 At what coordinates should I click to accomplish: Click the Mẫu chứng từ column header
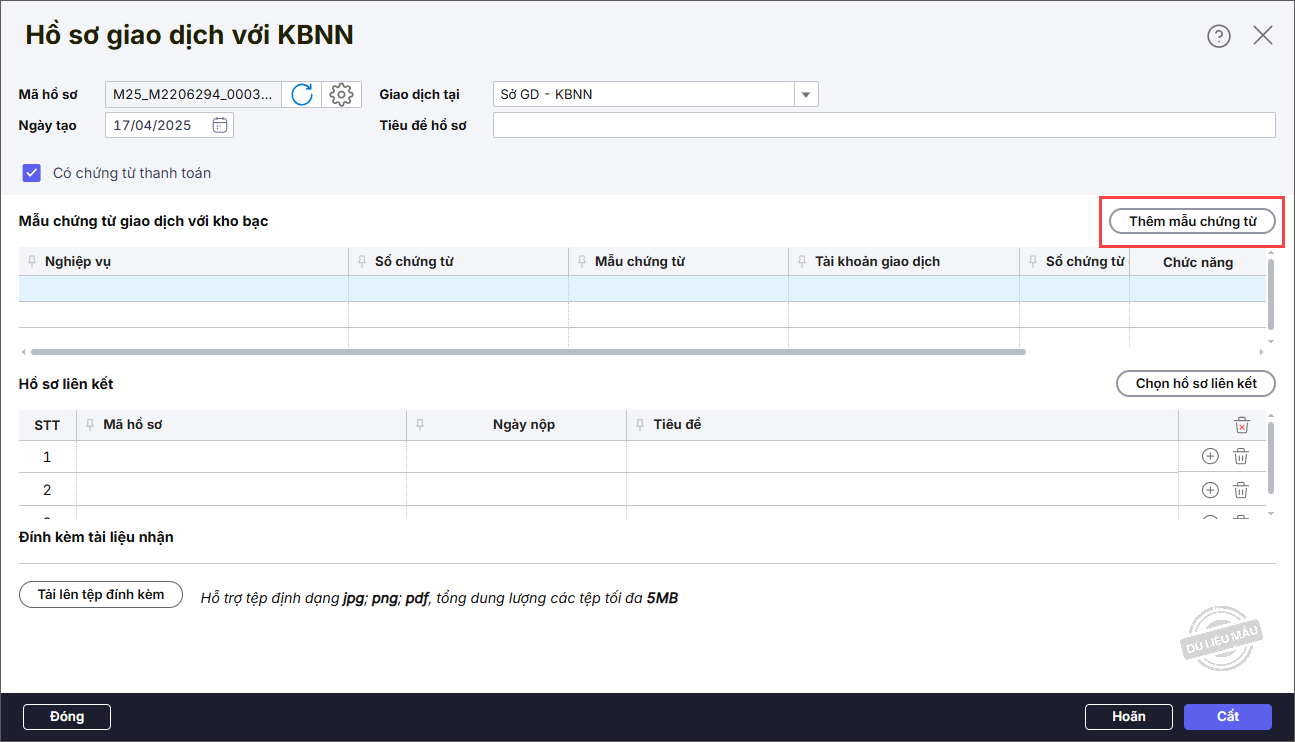point(639,262)
